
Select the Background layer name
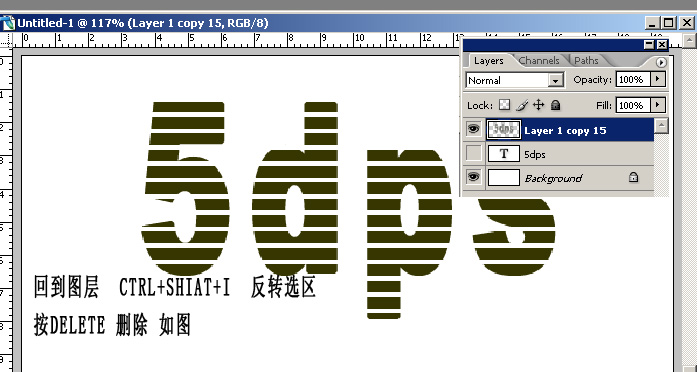pyautogui.click(x=553, y=178)
